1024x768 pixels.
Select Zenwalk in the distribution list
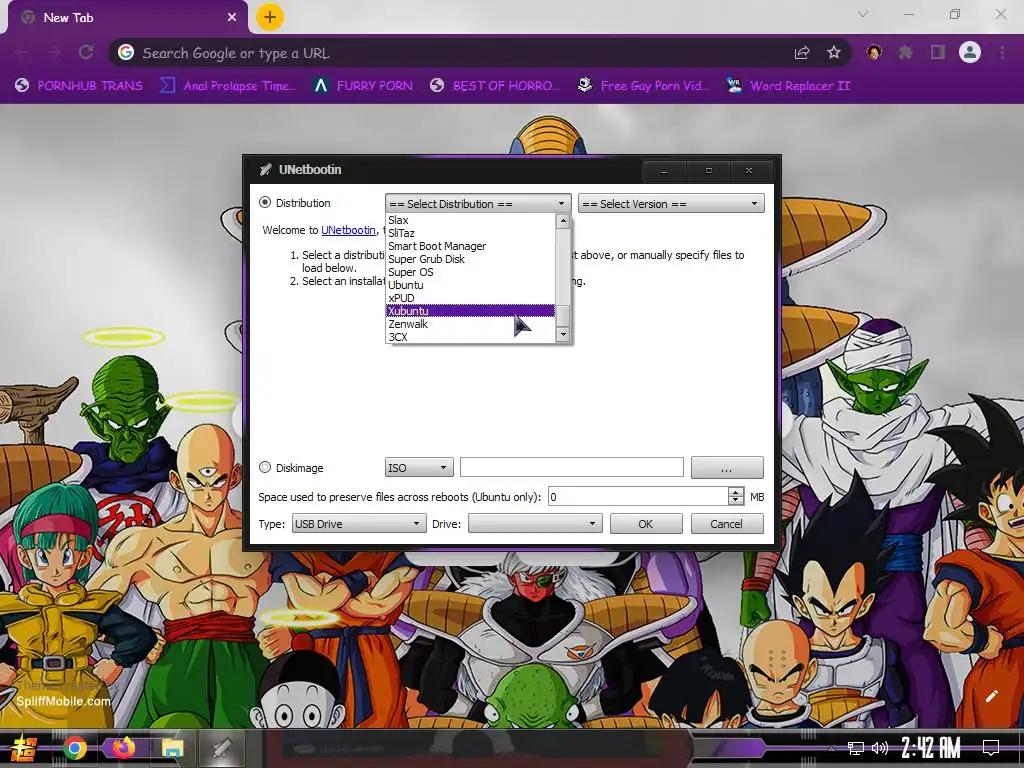(470, 324)
